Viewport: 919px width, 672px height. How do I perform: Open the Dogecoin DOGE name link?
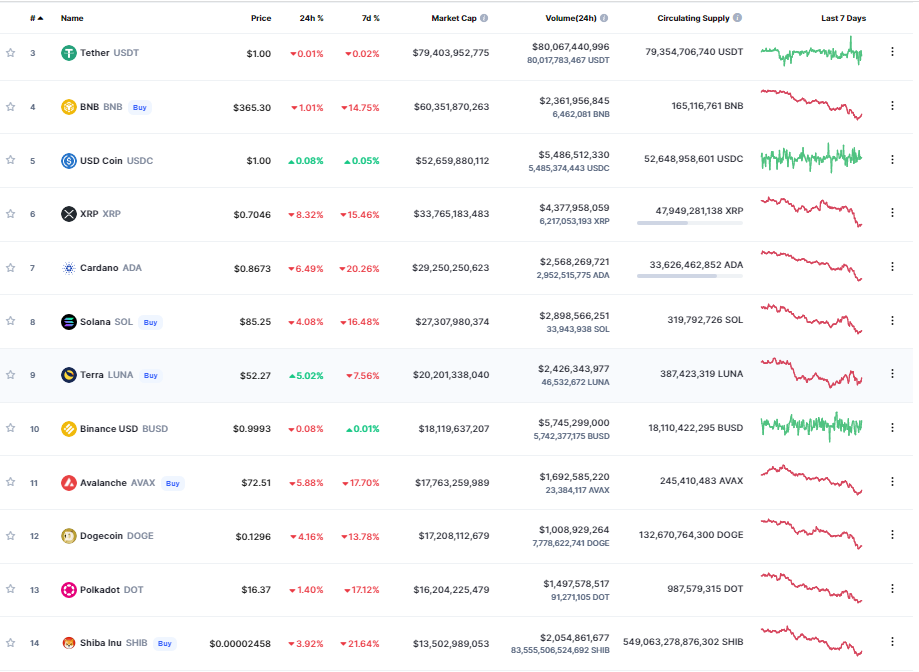pos(117,536)
